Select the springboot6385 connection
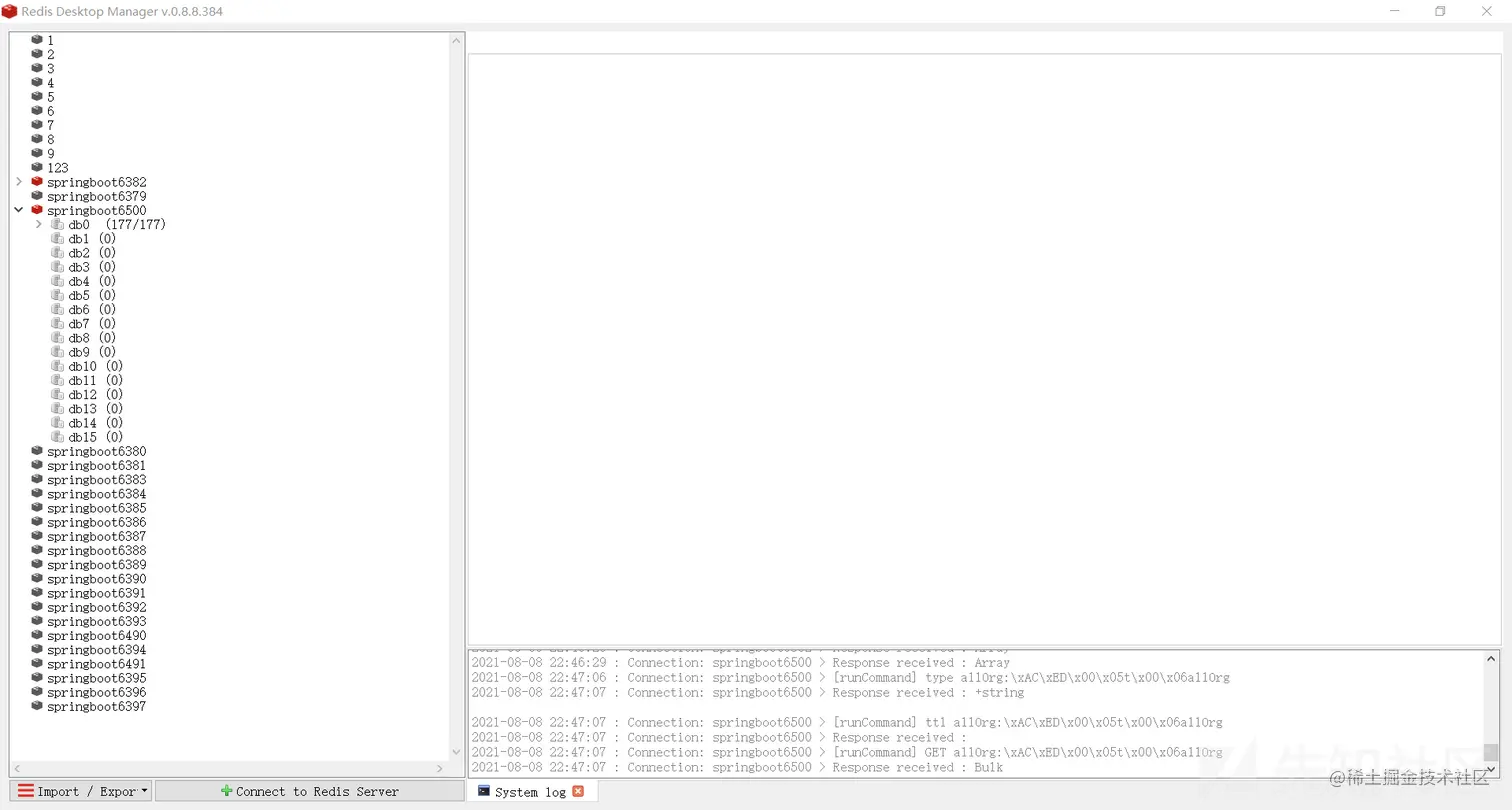This screenshot has height=810, width=1512. coord(96,508)
